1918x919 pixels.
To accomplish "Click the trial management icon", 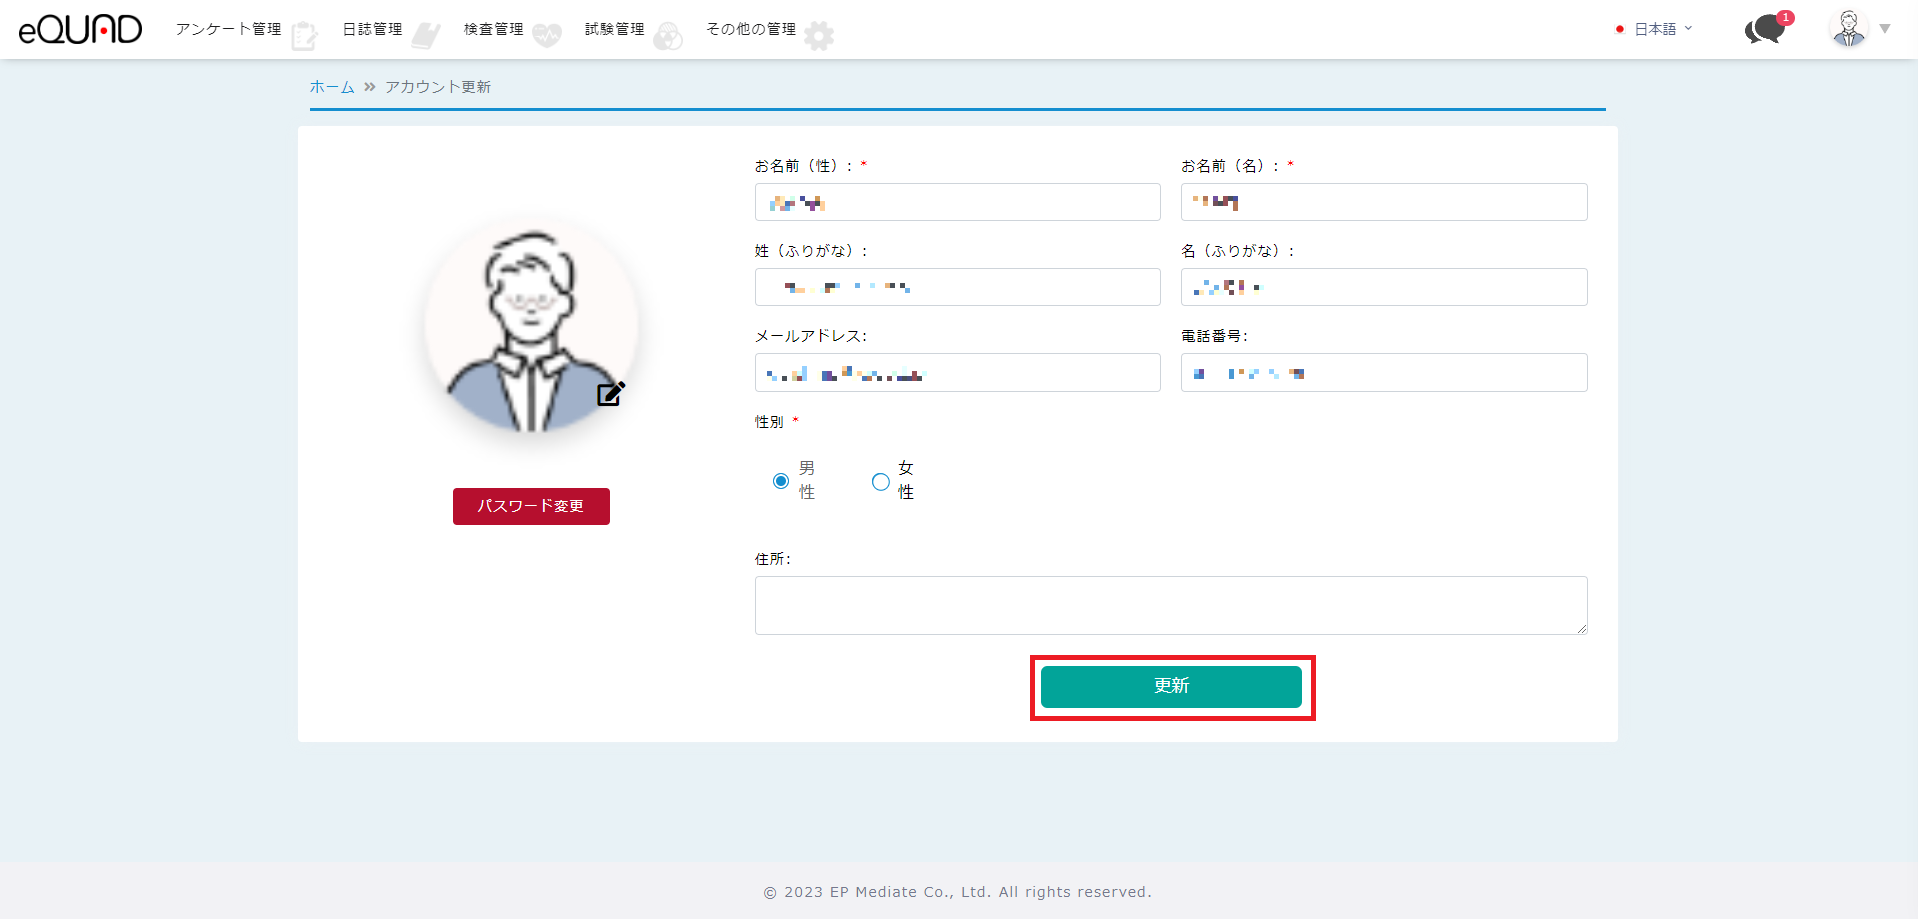I will click(x=668, y=37).
